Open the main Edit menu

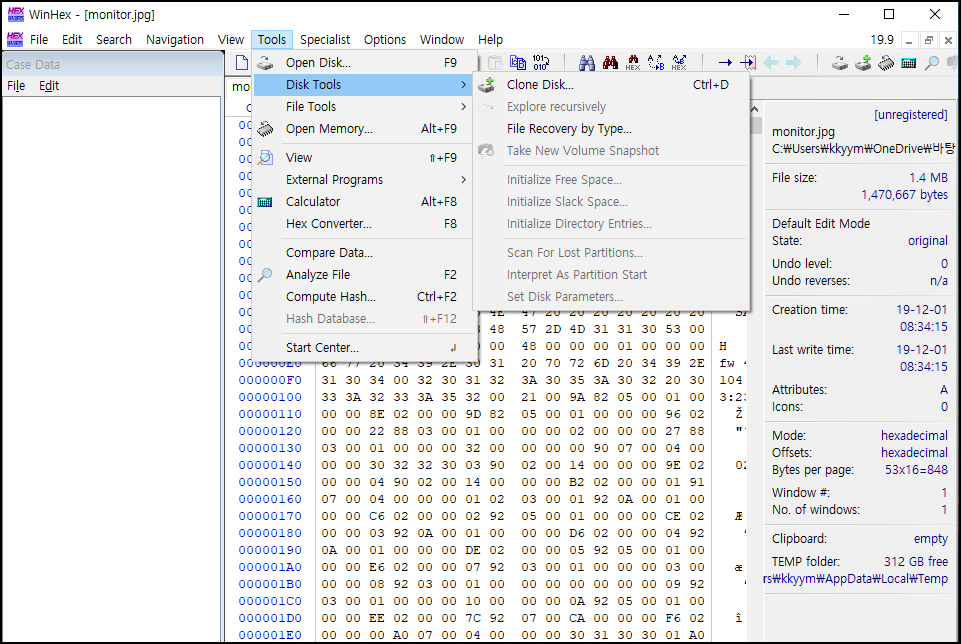click(72, 39)
